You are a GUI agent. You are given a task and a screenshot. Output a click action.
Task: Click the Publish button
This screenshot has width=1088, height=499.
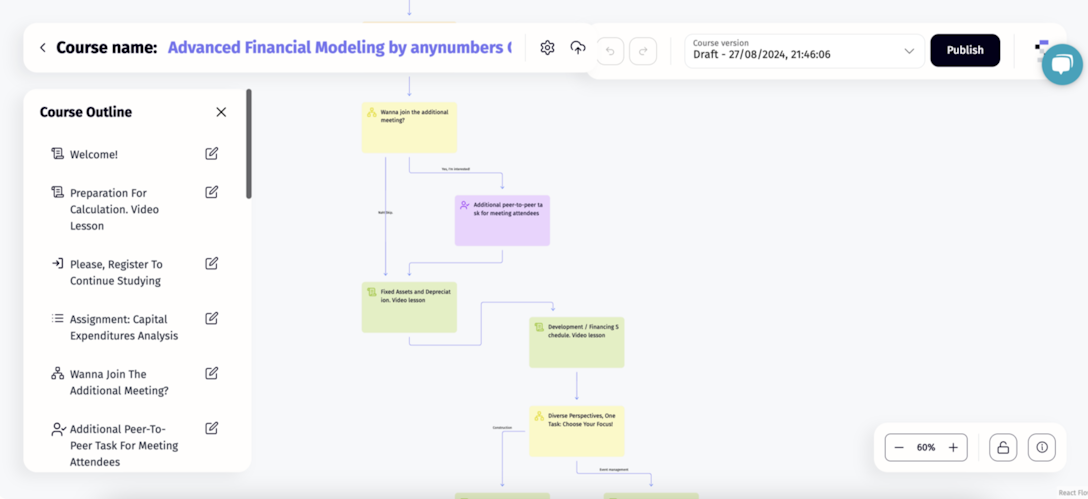pyautogui.click(x=964, y=50)
